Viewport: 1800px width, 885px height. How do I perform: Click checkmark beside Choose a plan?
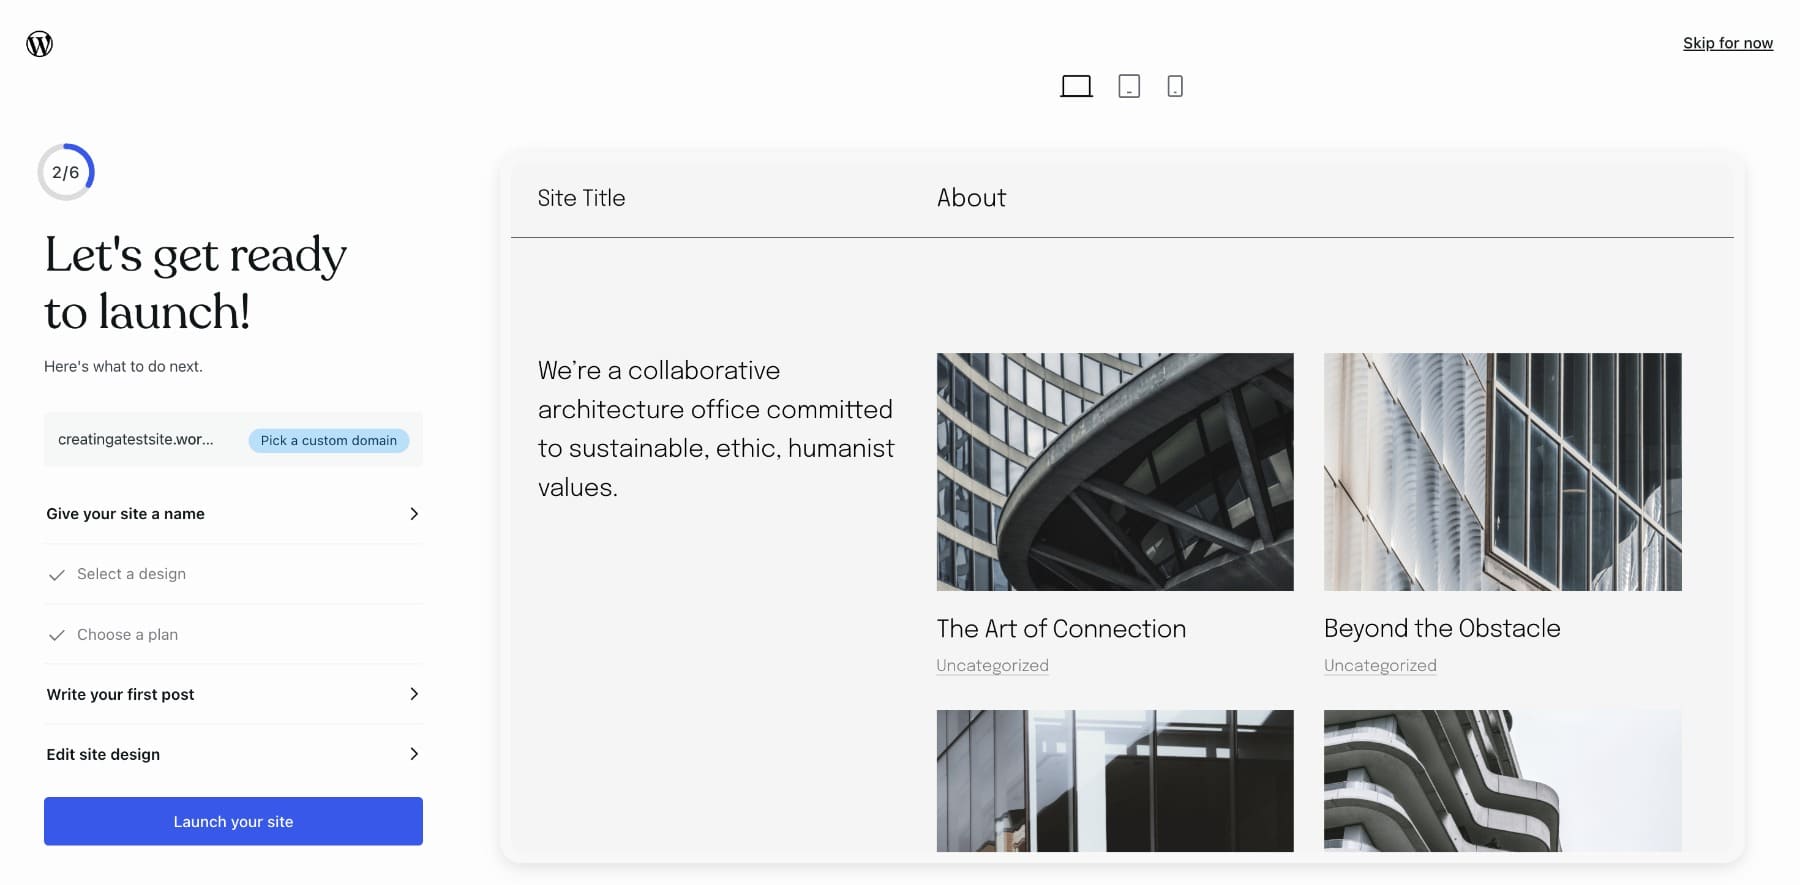57,635
